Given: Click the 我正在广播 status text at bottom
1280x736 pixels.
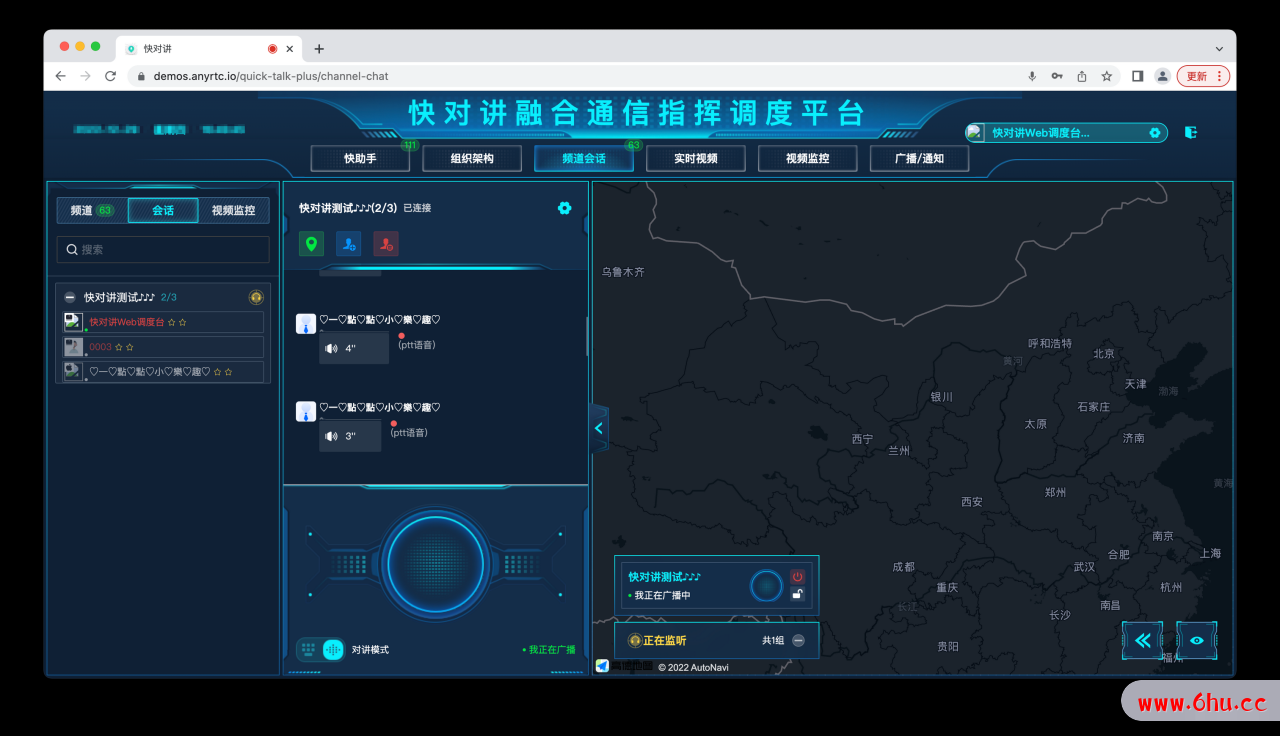Looking at the screenshot, I should click(549, 650).
